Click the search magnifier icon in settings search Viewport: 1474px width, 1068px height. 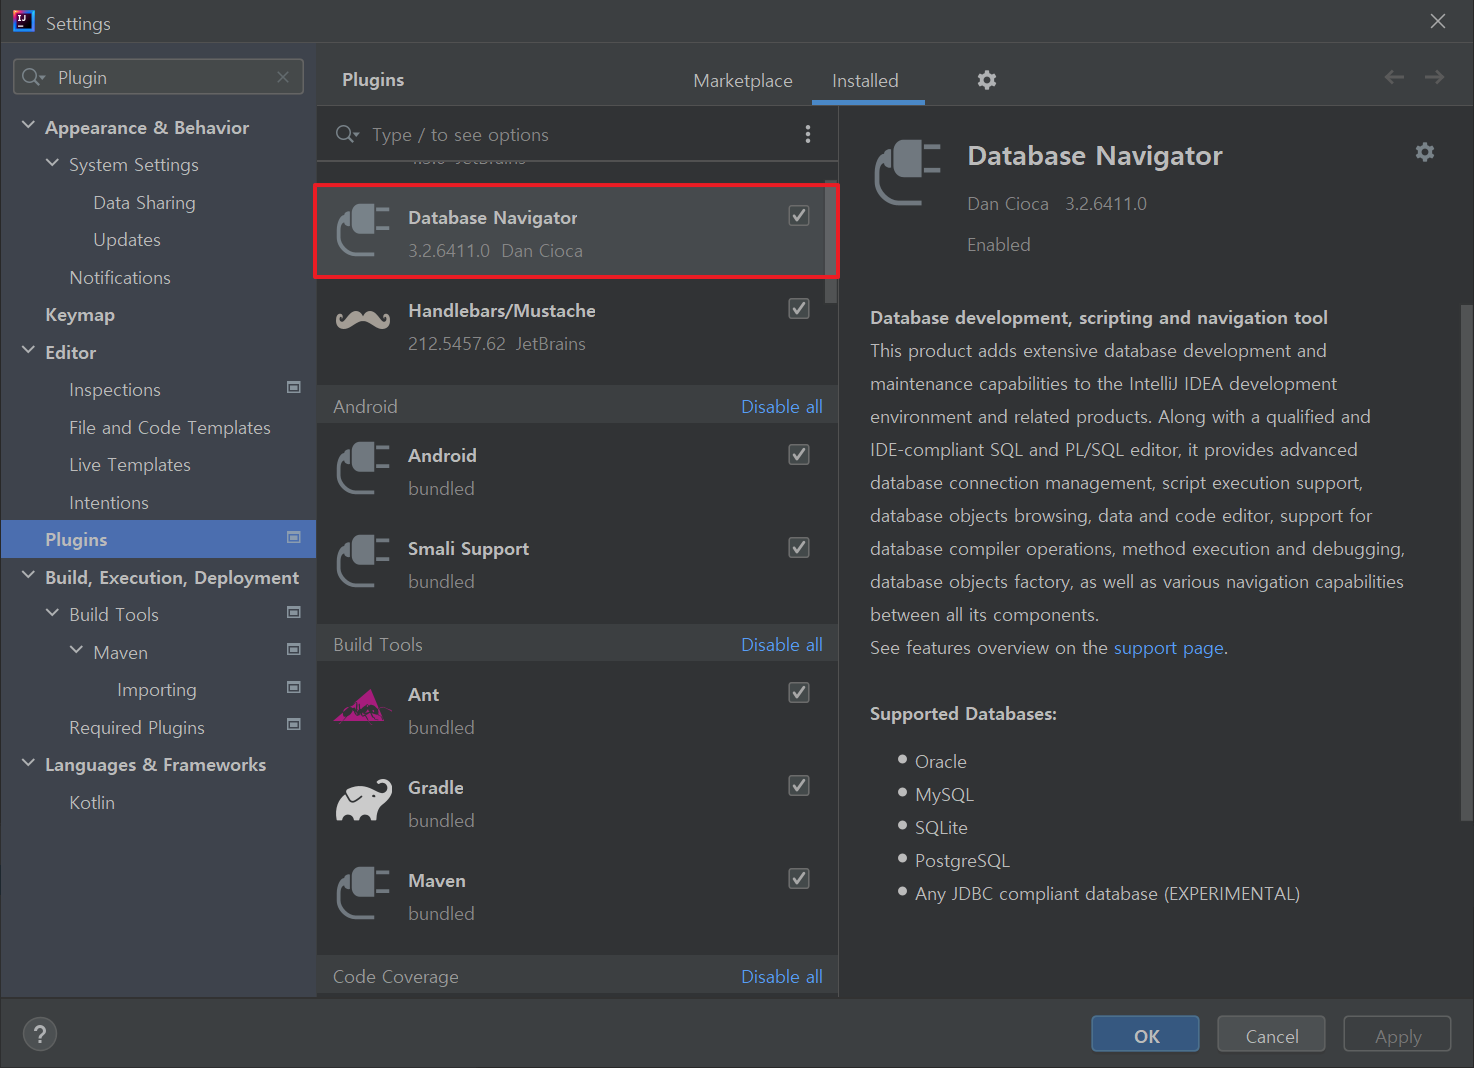33,77
